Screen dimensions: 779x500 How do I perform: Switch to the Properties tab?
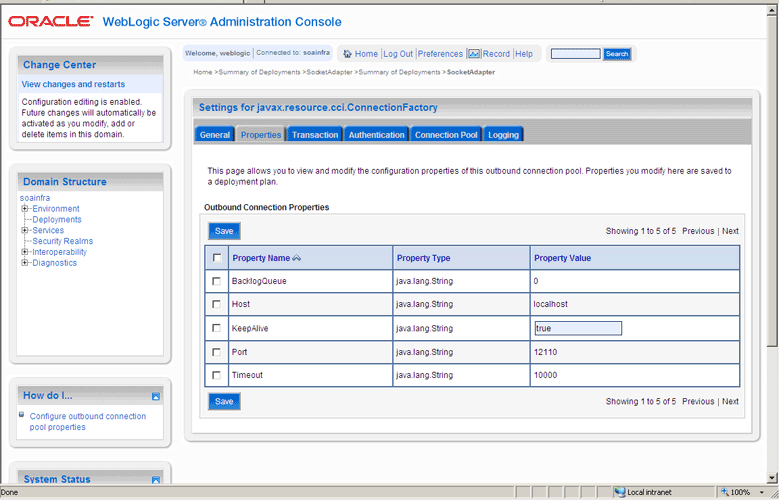point(261,135)
